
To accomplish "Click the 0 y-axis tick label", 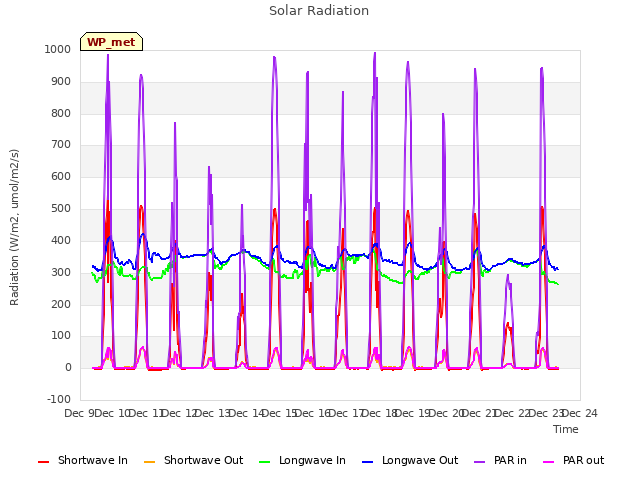I will click(68, 367).
